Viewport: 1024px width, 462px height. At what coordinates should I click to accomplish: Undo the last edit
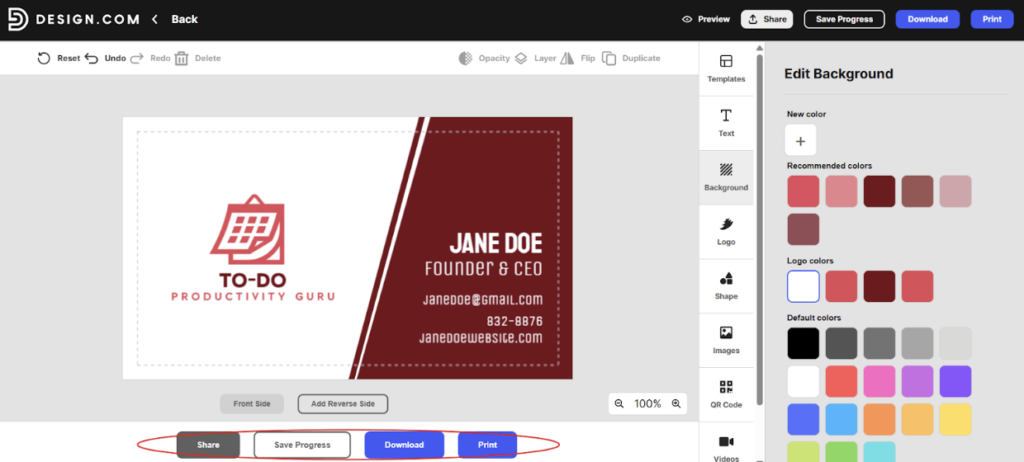coord(93,58)
